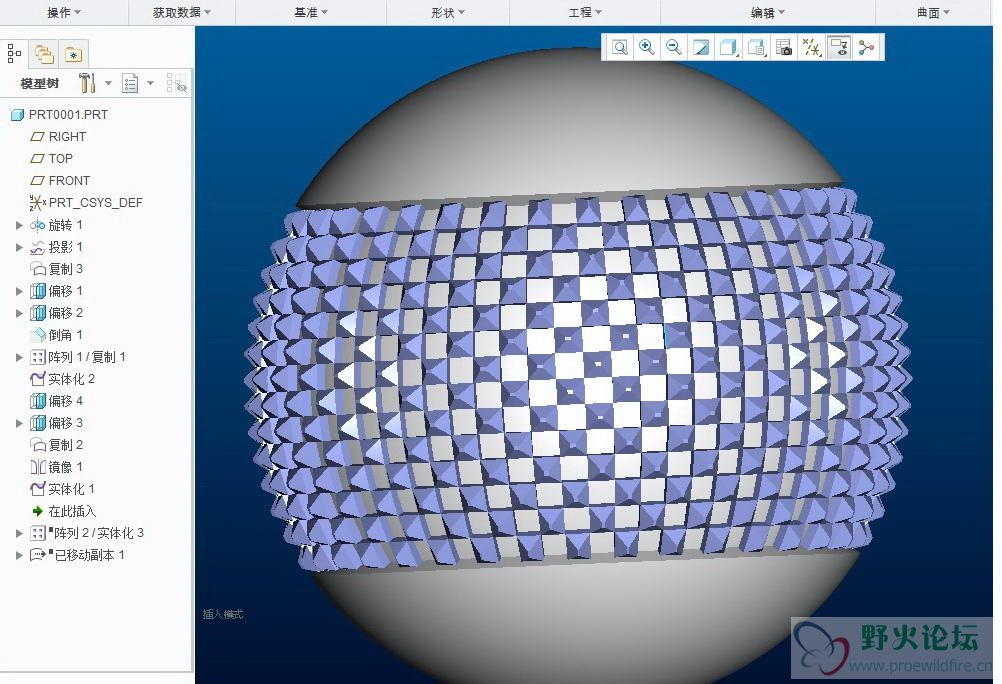
Task: Click the 旋转 1 revolve feature icon
Action: click(38, 225)
